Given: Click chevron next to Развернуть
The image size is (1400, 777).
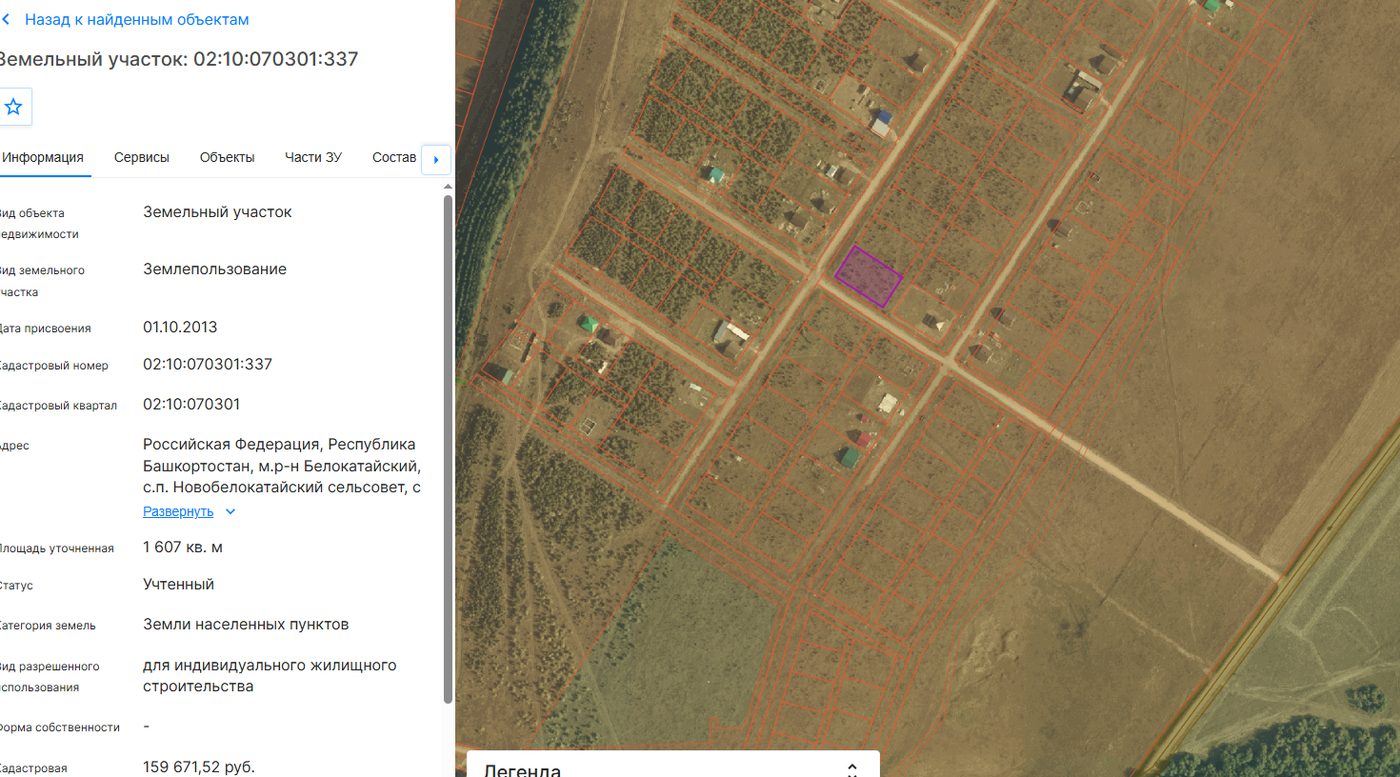Looking at the screenshot, I should click(230, 511).
